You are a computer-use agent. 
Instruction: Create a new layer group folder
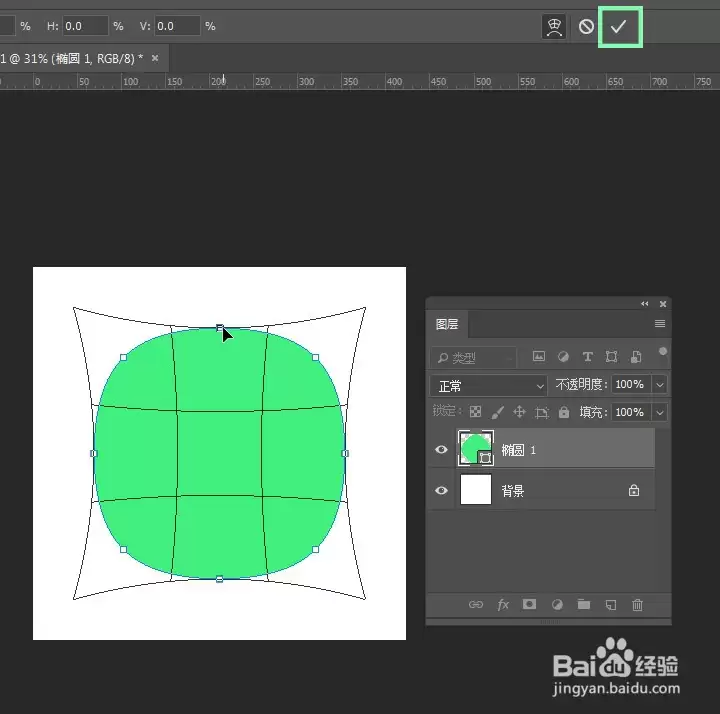[584, 604]
